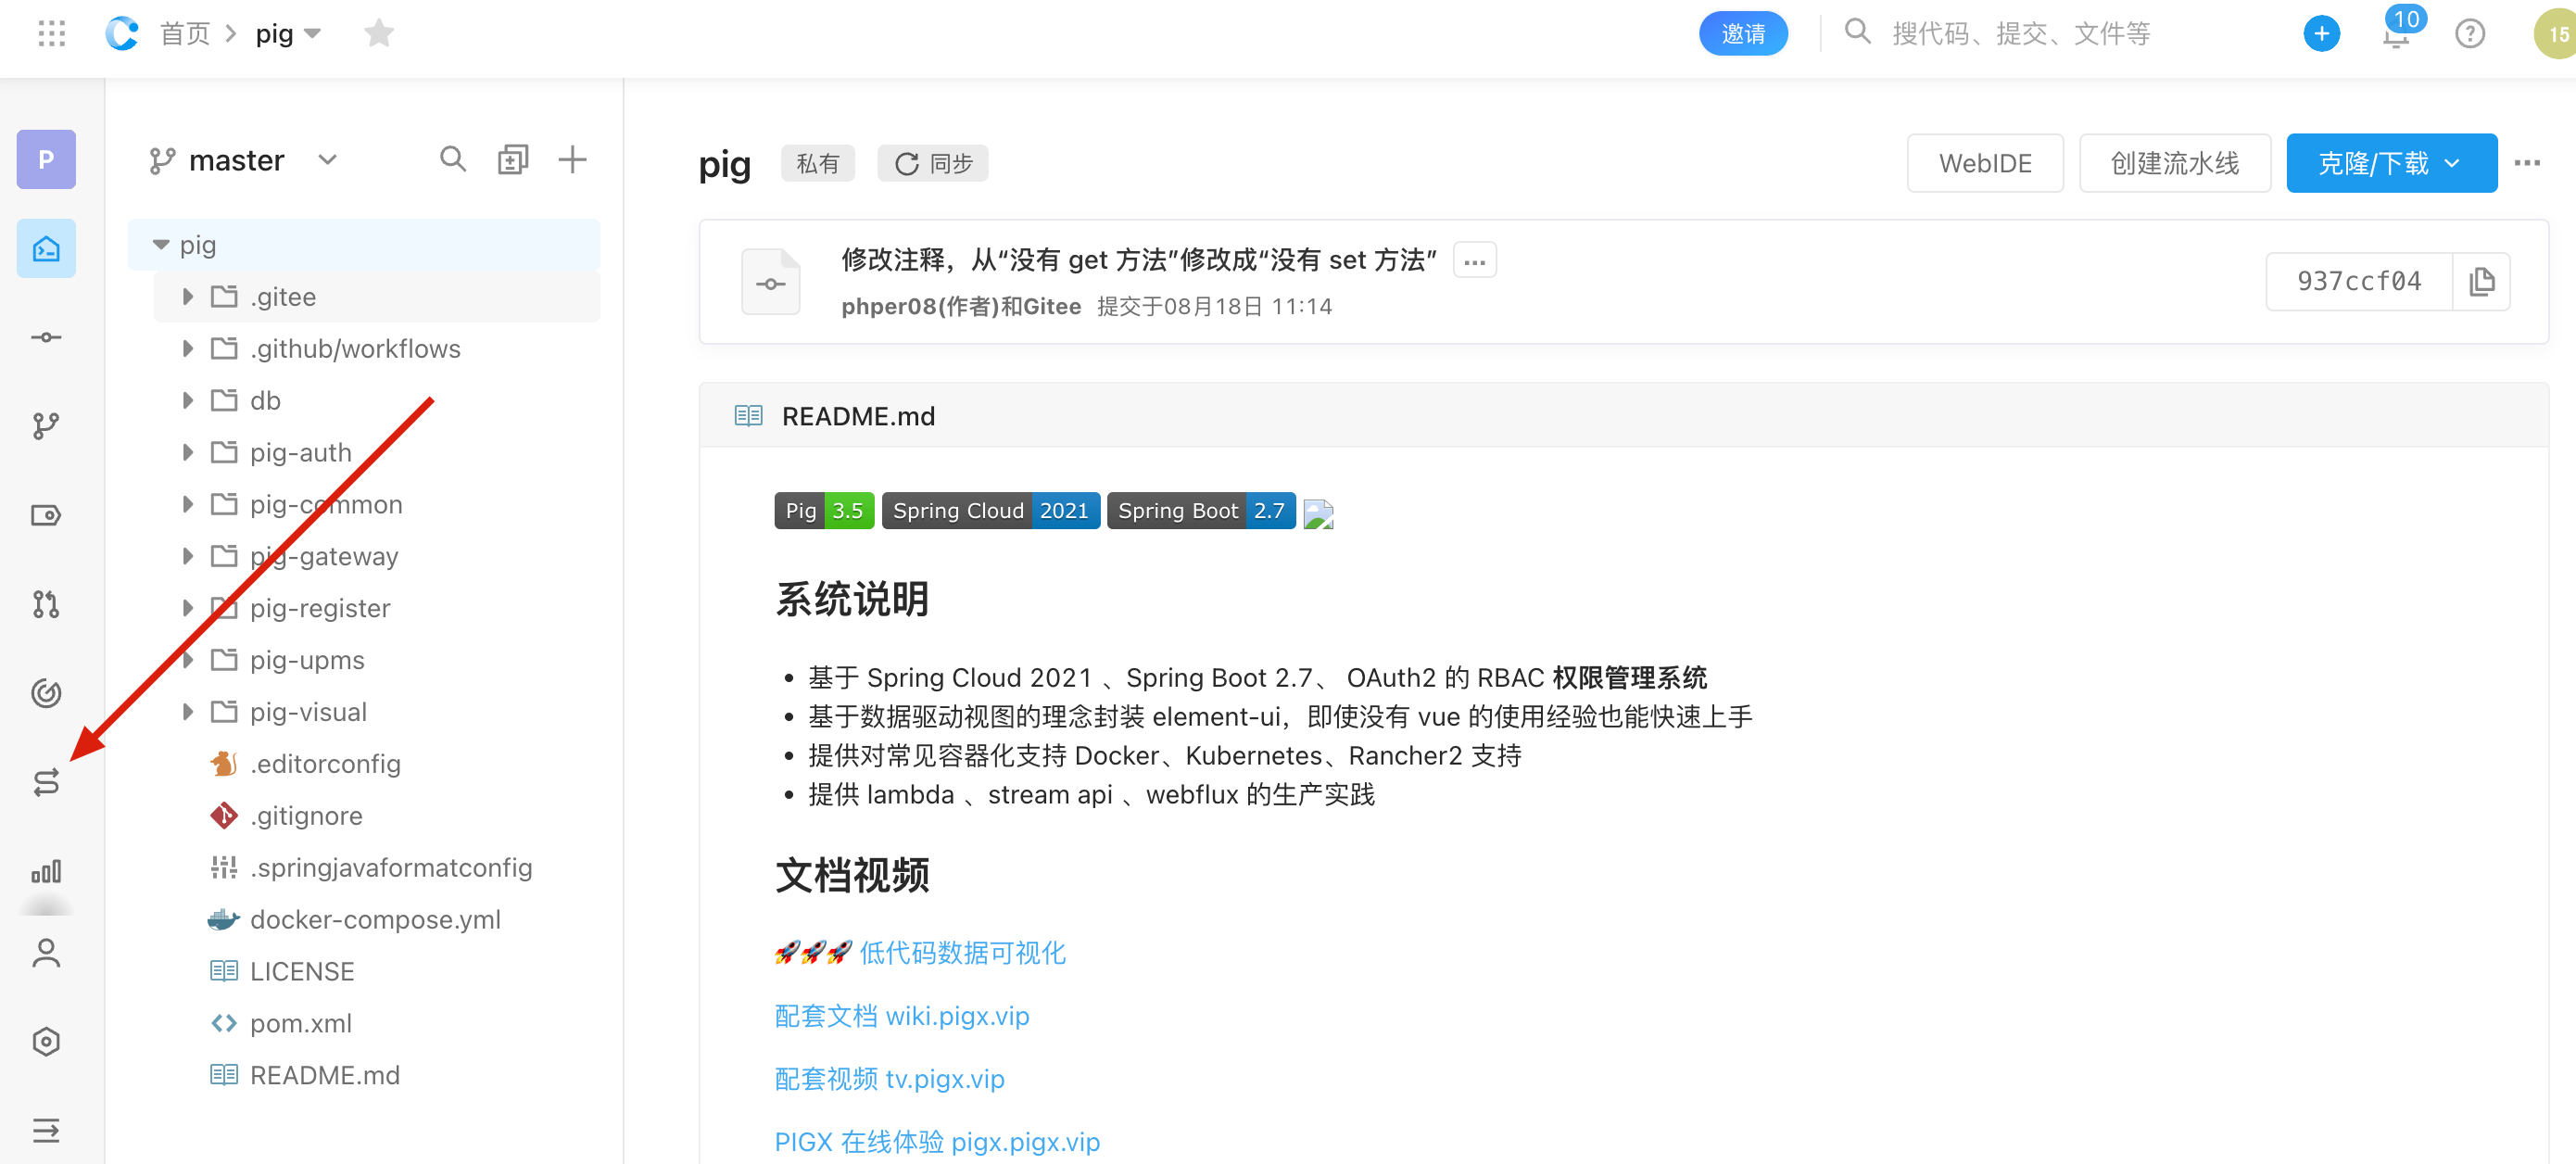The width and height of the screenshot is (2576, 1164).
Task: Expand commit message ellipsis
Action: tap(1474, 261)
